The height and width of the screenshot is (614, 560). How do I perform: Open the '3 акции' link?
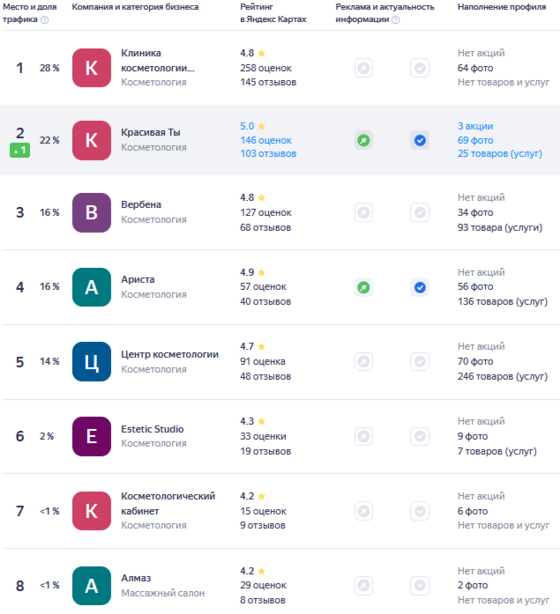tap(475, 126)
